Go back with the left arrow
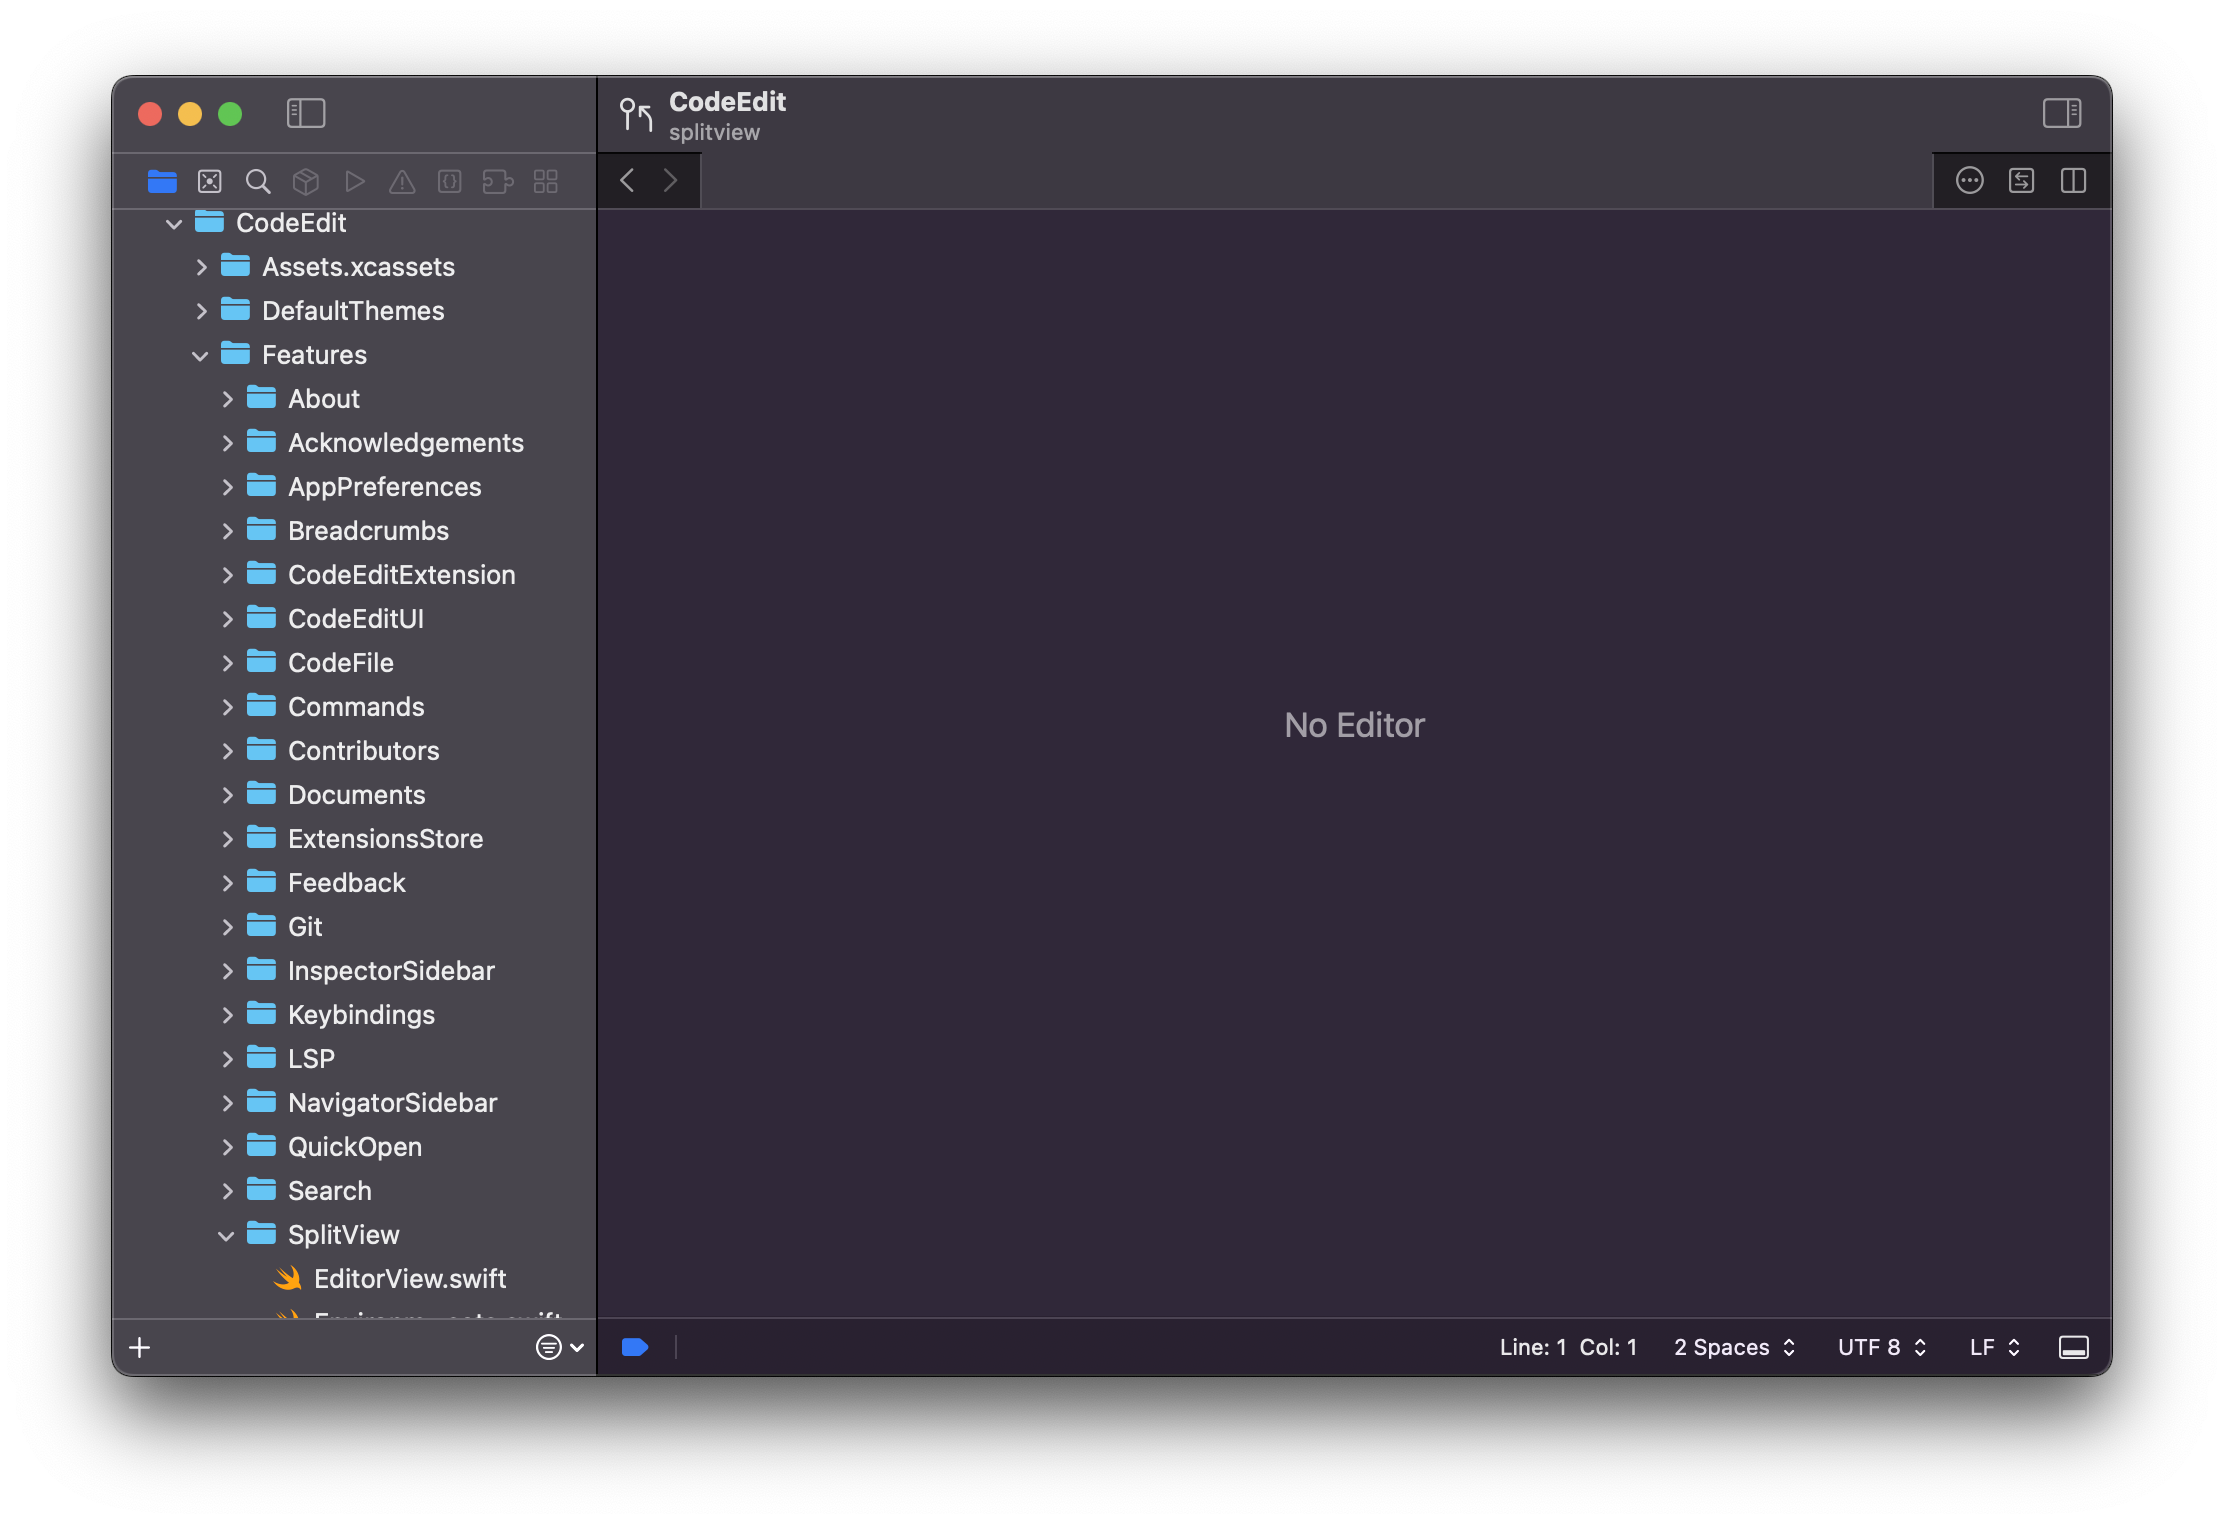Screen dimensions: 2224x1524 pos(627,180)
